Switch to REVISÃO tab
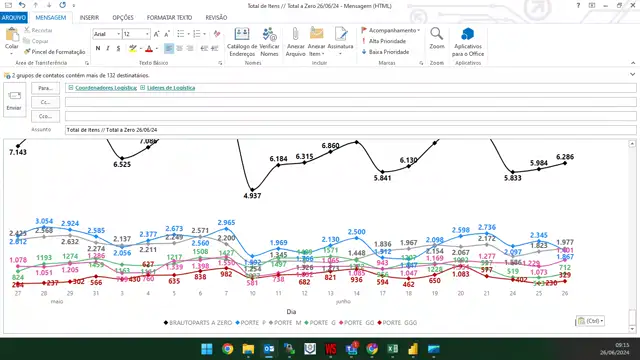The height and width of the screenshot is (360, 640). pos(216,18)
